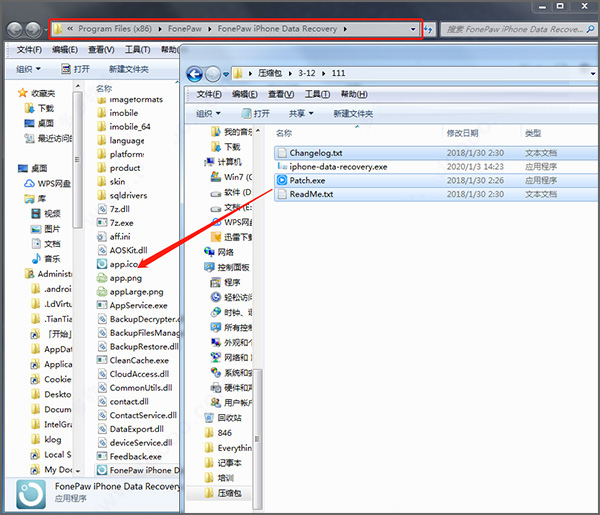Expand the front address bar dropdown arrow
Viewport: 600px width, 515px height.
click(593, 73)
